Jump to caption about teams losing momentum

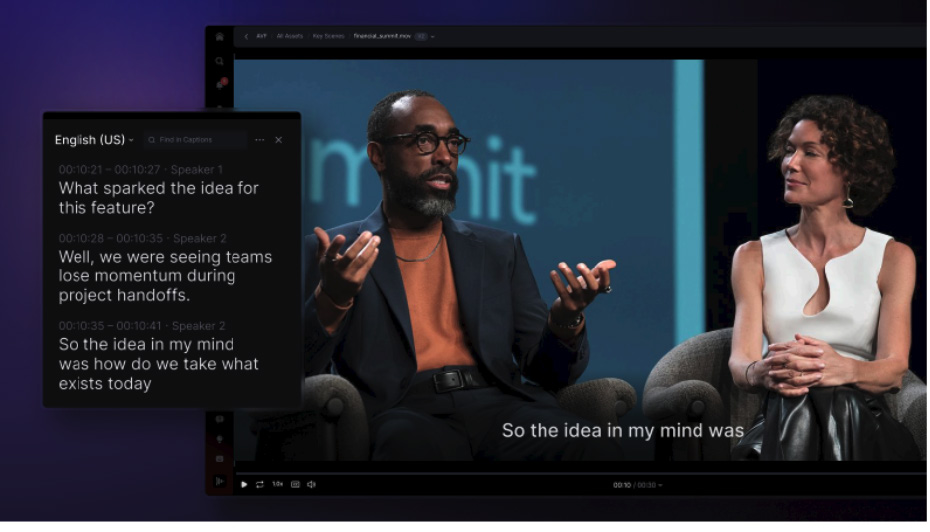coord(164,276)
